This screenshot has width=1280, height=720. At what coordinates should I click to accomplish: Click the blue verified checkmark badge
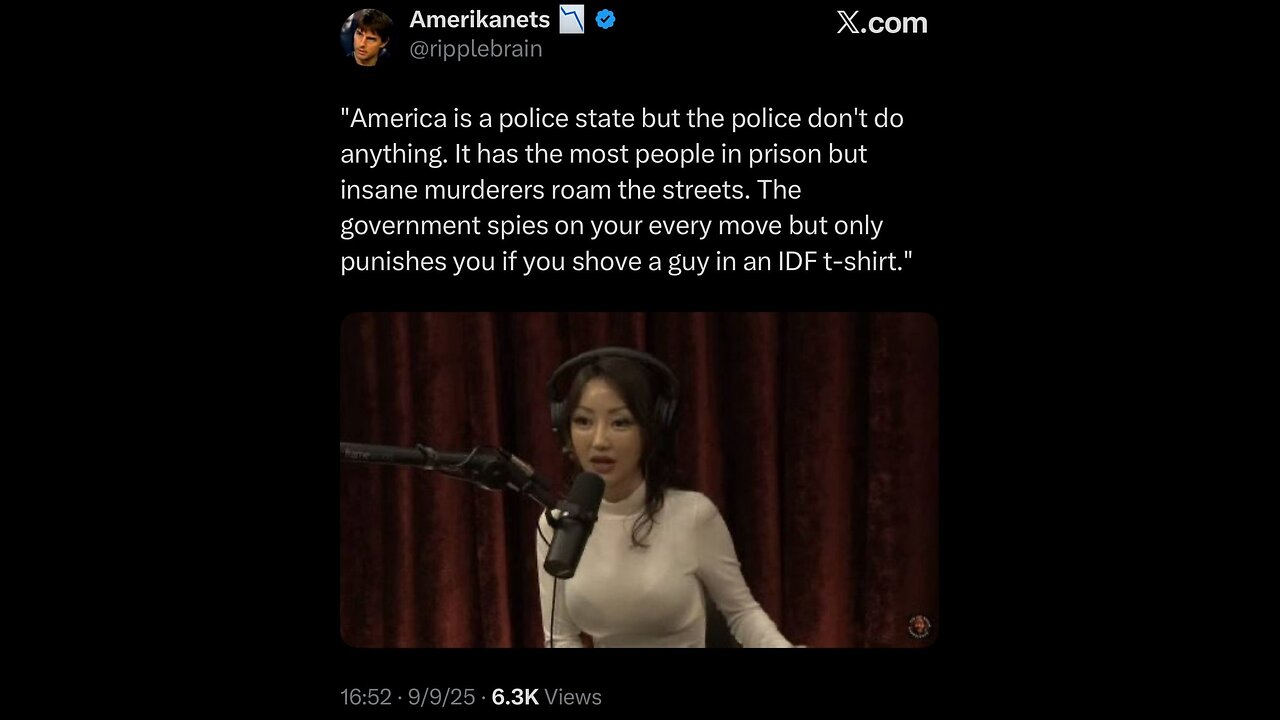pyautogui.click(x=605, y=19)
